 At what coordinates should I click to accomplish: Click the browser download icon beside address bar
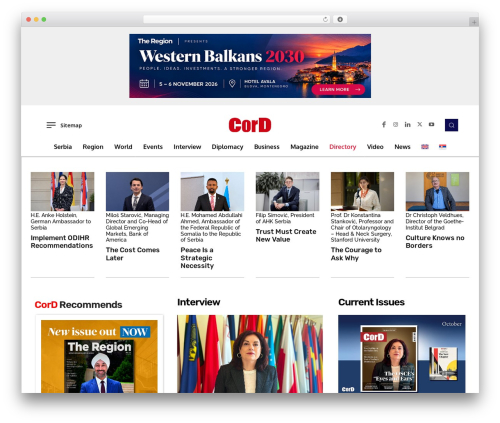tap(340, 19)
